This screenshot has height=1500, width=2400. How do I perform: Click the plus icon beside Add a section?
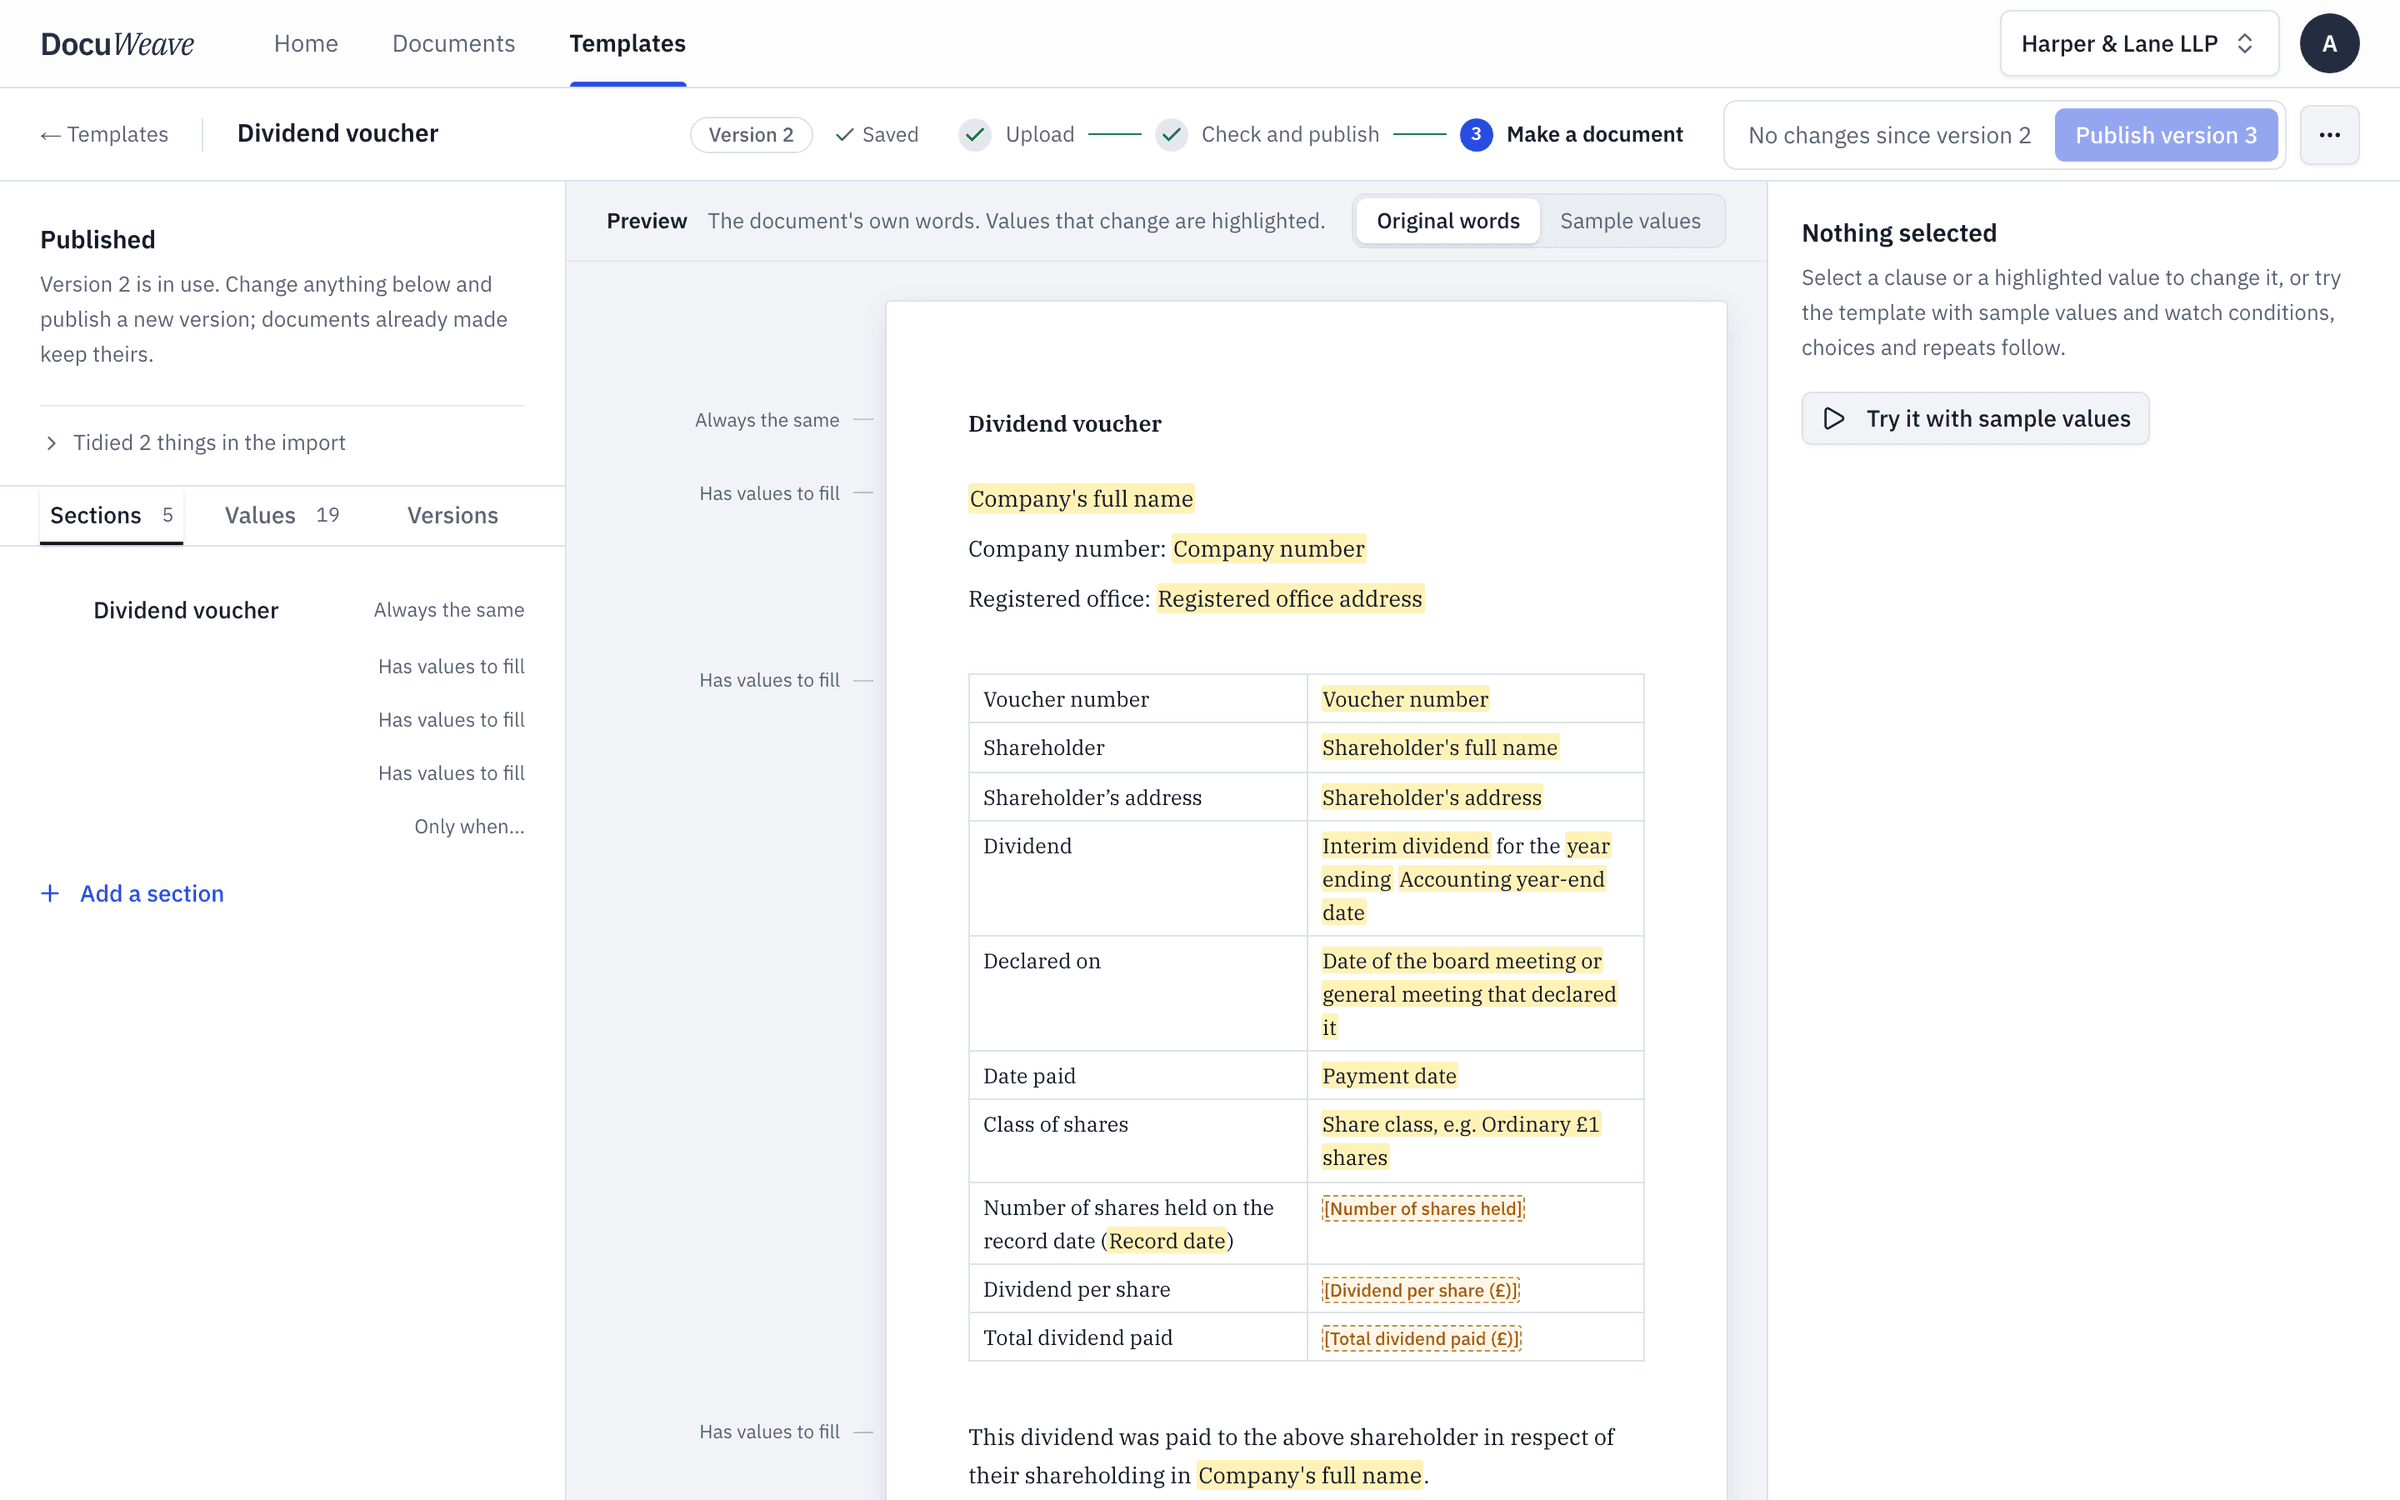[x=50, y=893]
